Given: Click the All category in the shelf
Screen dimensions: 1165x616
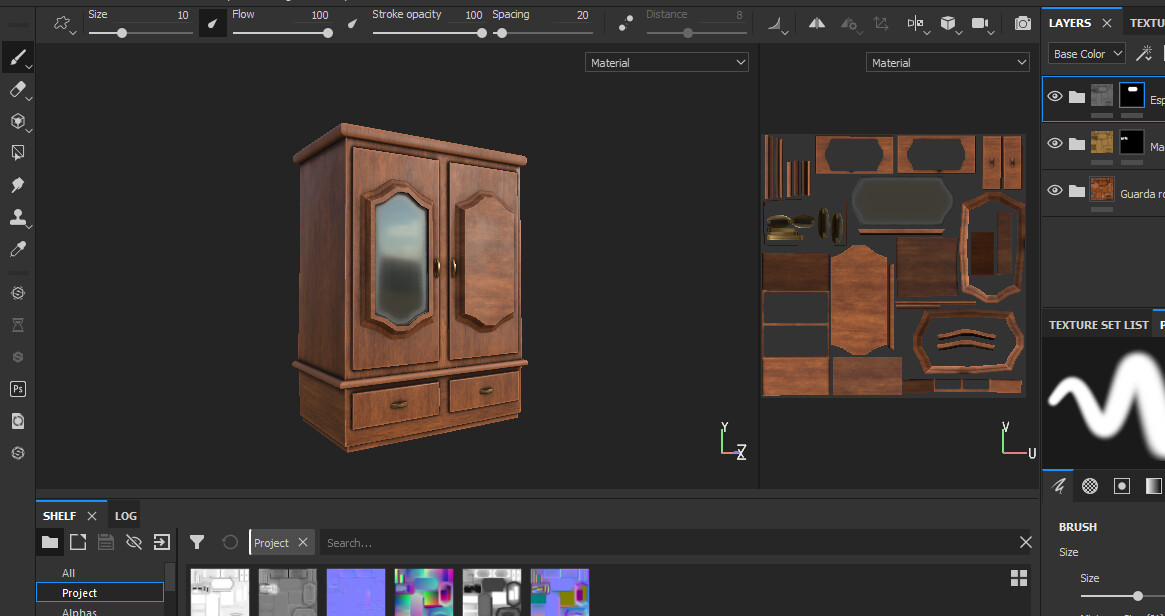Looking at the screenshot, I should click(x=67, y=572).
